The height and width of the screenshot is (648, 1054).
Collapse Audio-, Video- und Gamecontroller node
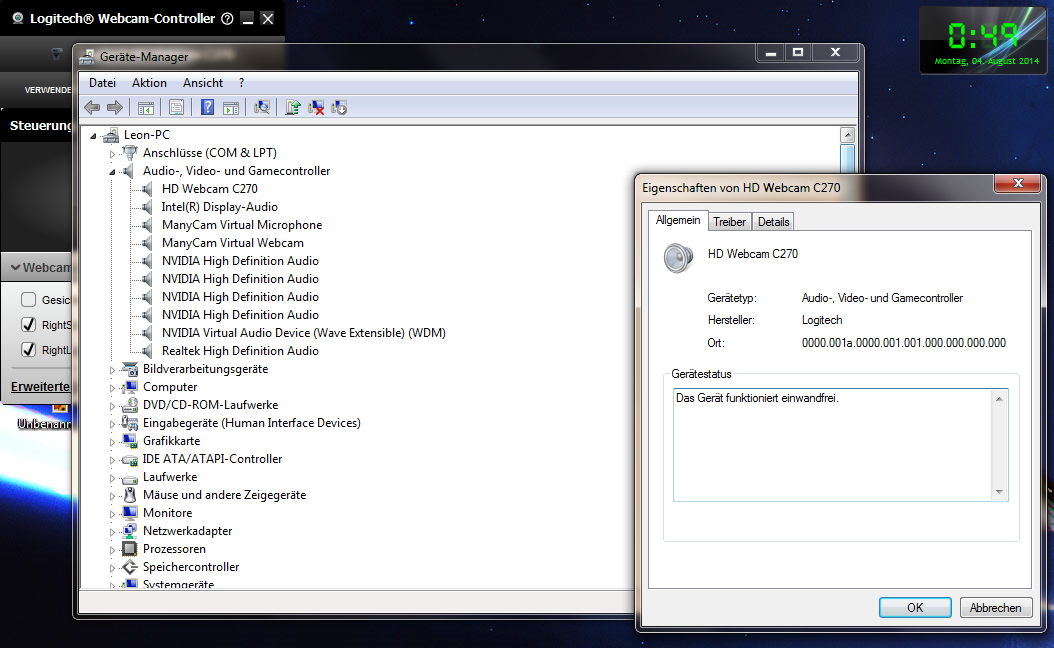[x=112, y=172]
